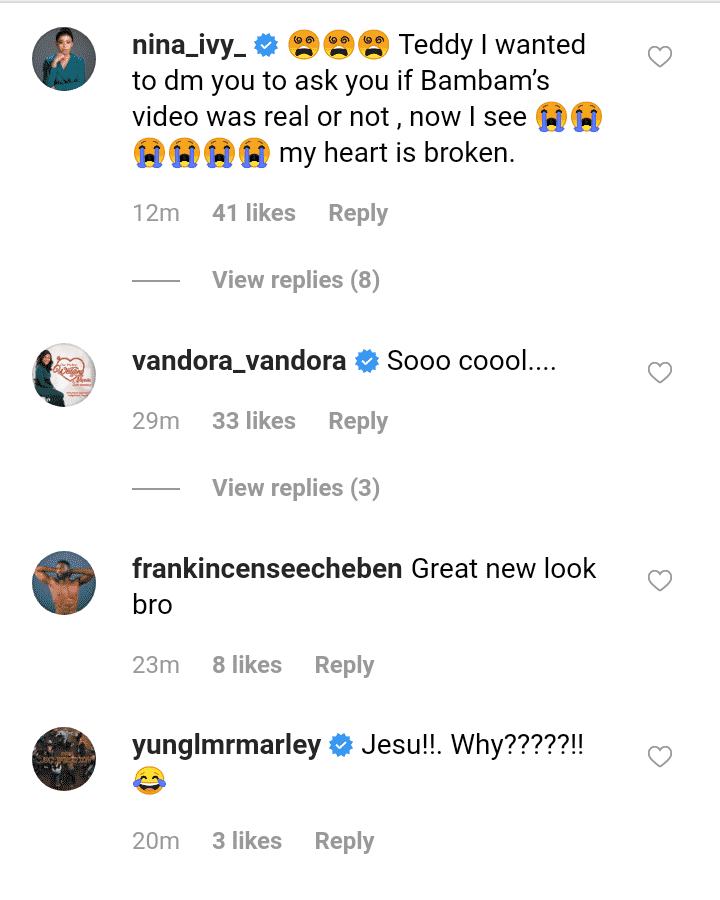This screenshot has height=900, width=720.
Task: Open nina_ivy_'s profile picture
Action: tap(64, 59)
